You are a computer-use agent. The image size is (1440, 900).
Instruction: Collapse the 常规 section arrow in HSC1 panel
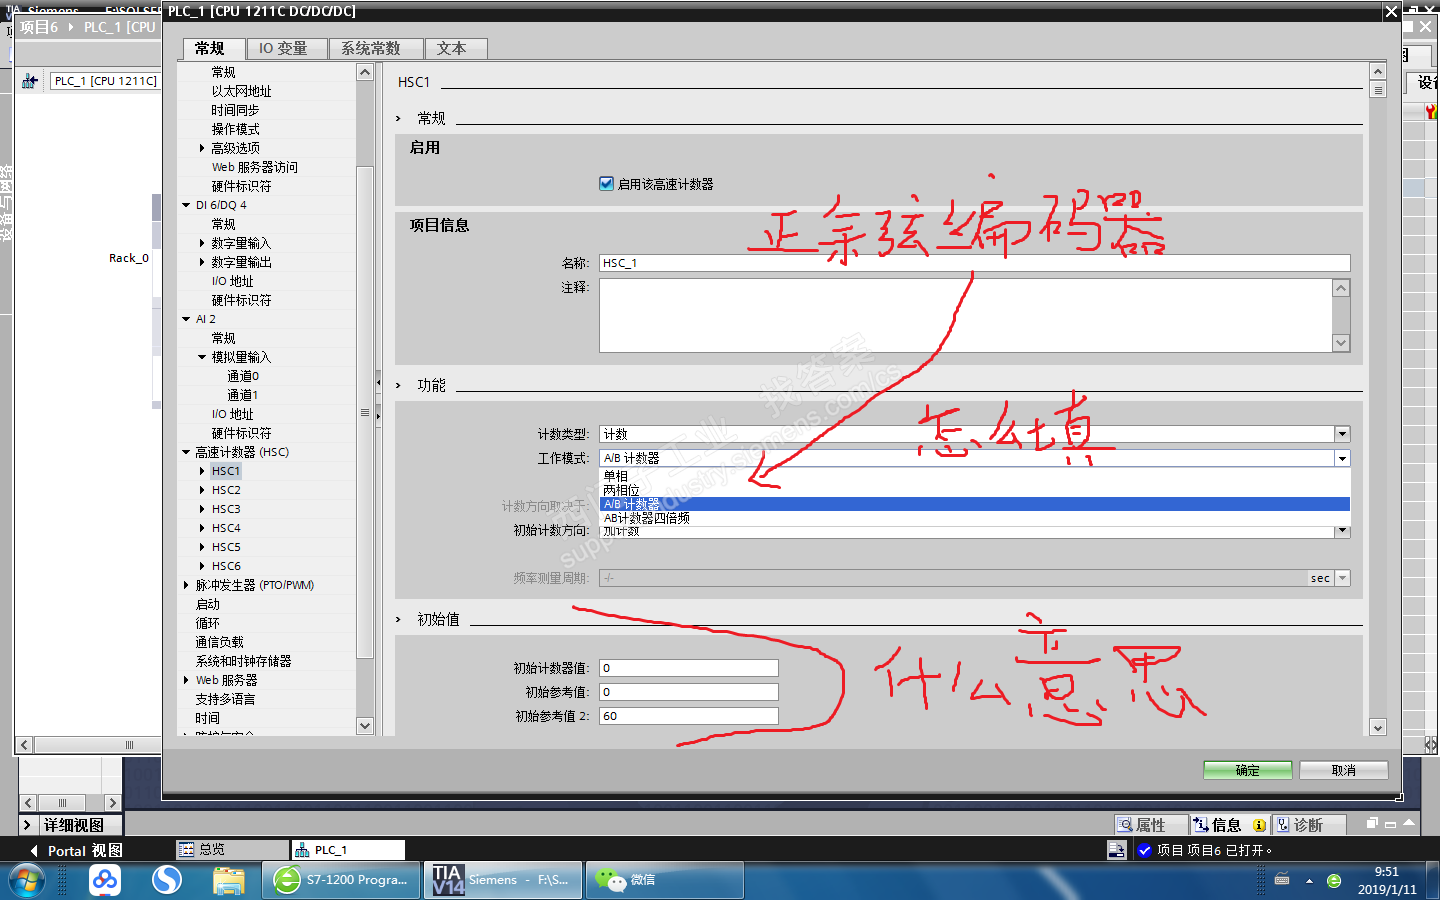[398, 119]
